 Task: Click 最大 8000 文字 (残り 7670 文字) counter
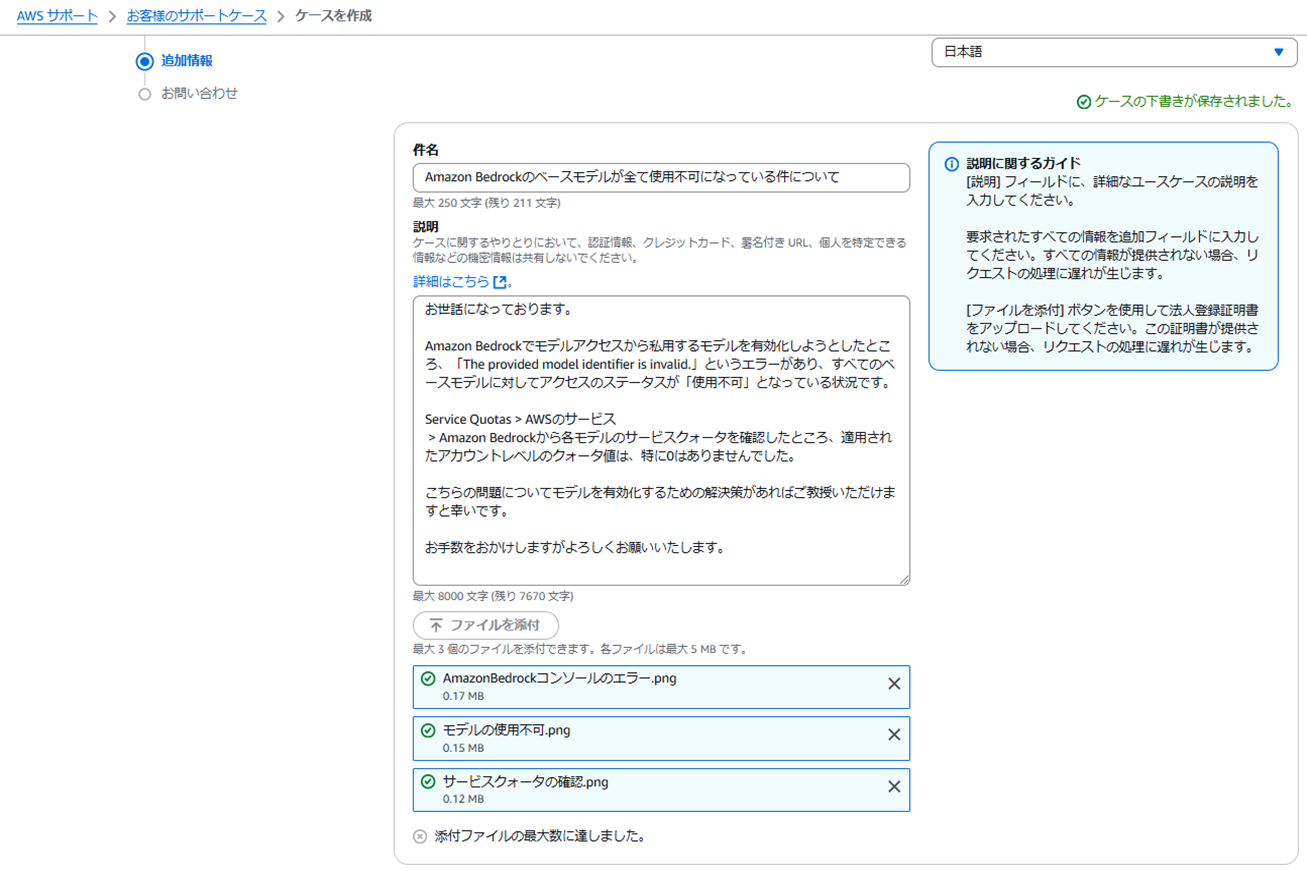493,596
